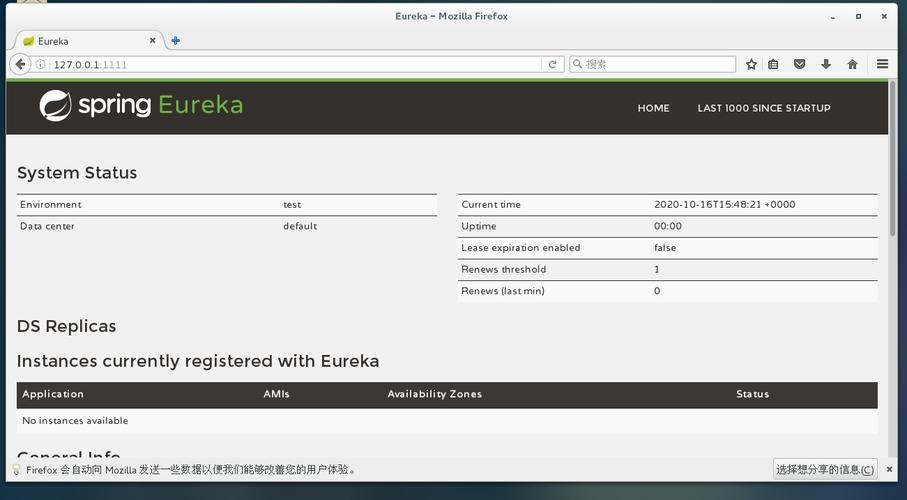Click the lightbulb icon in notification bar

point(16,469)
